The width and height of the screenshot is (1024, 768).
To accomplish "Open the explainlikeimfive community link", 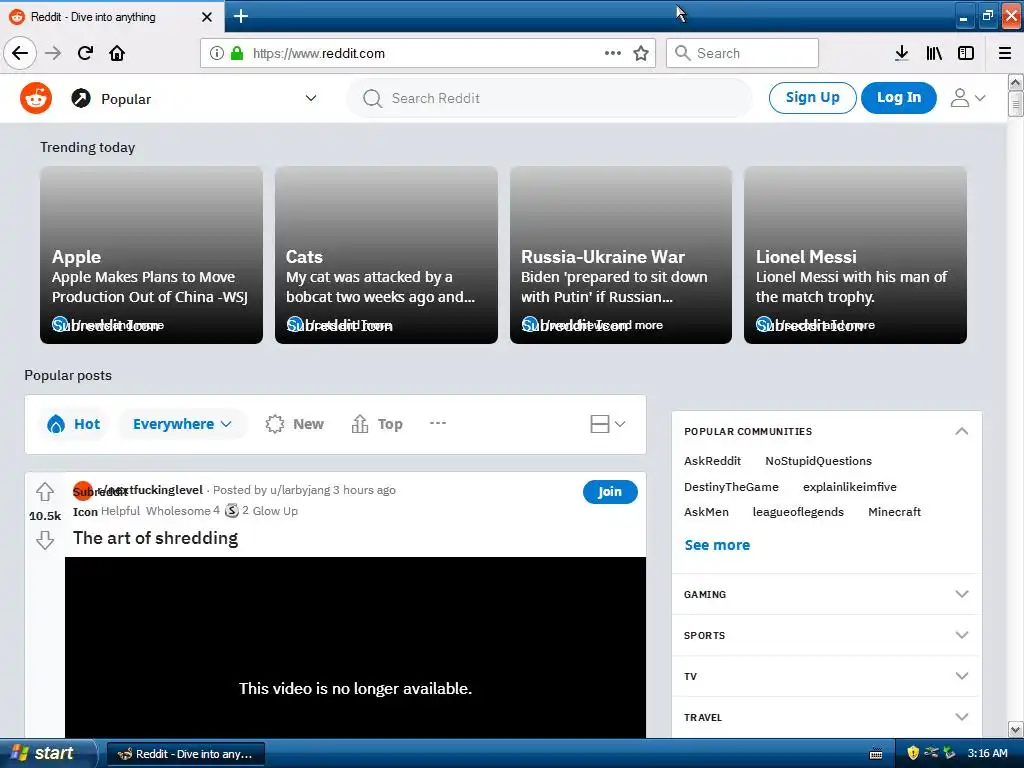I will tap(850, 487).
